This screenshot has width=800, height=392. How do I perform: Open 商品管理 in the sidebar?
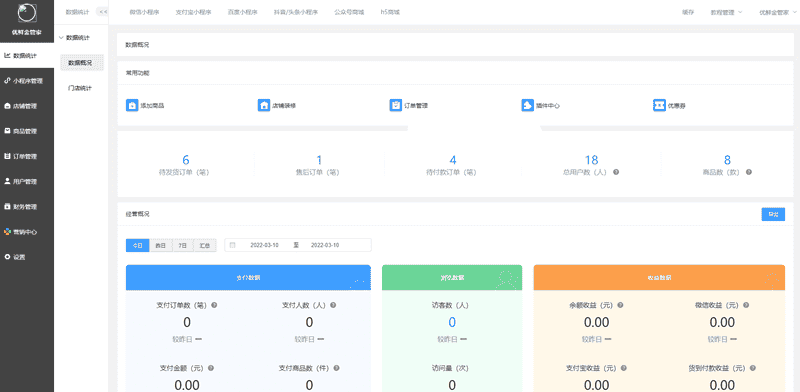click(x=27, y=131)
